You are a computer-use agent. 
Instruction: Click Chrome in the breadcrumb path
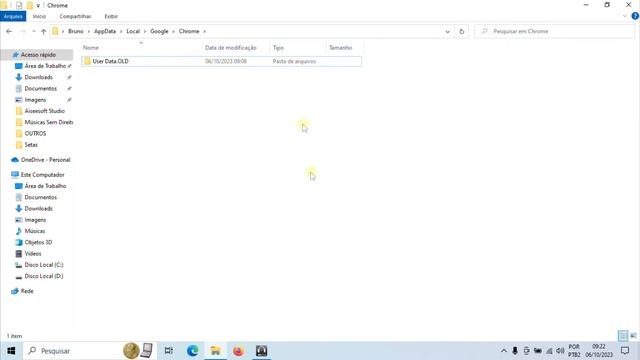tap(189, 31)
